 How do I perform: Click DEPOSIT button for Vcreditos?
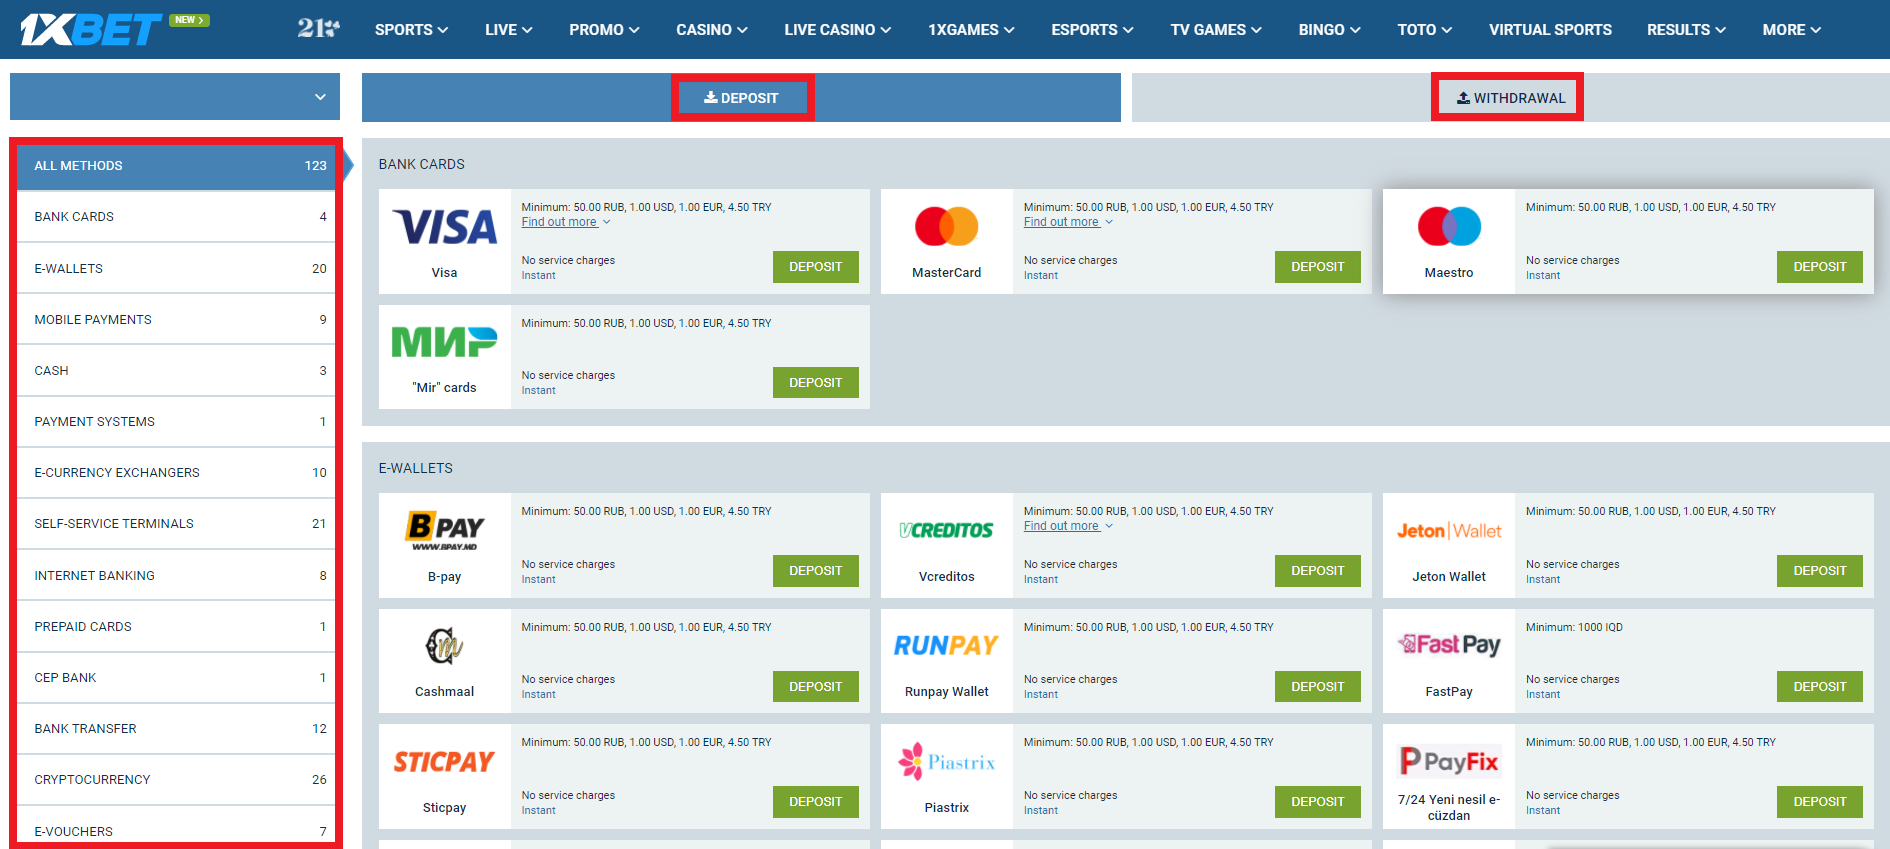coord(1318,571)
